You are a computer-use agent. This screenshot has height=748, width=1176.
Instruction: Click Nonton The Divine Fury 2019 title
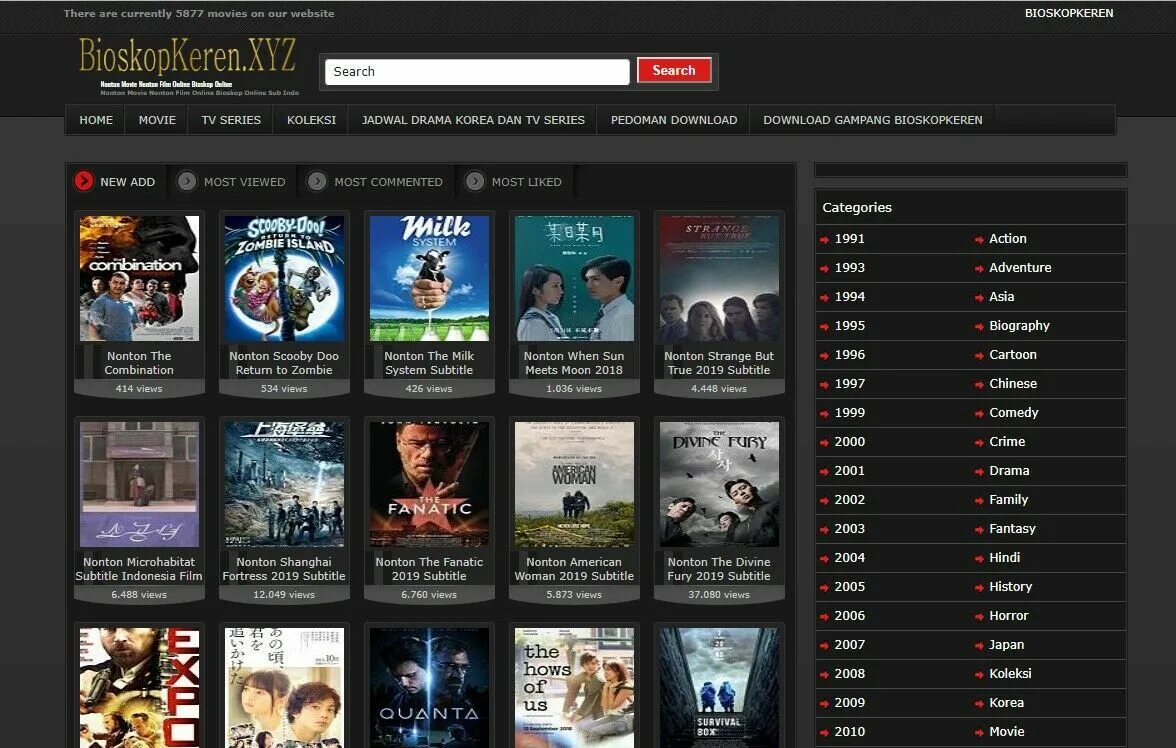pyautogui.click(x=719, y=569)
